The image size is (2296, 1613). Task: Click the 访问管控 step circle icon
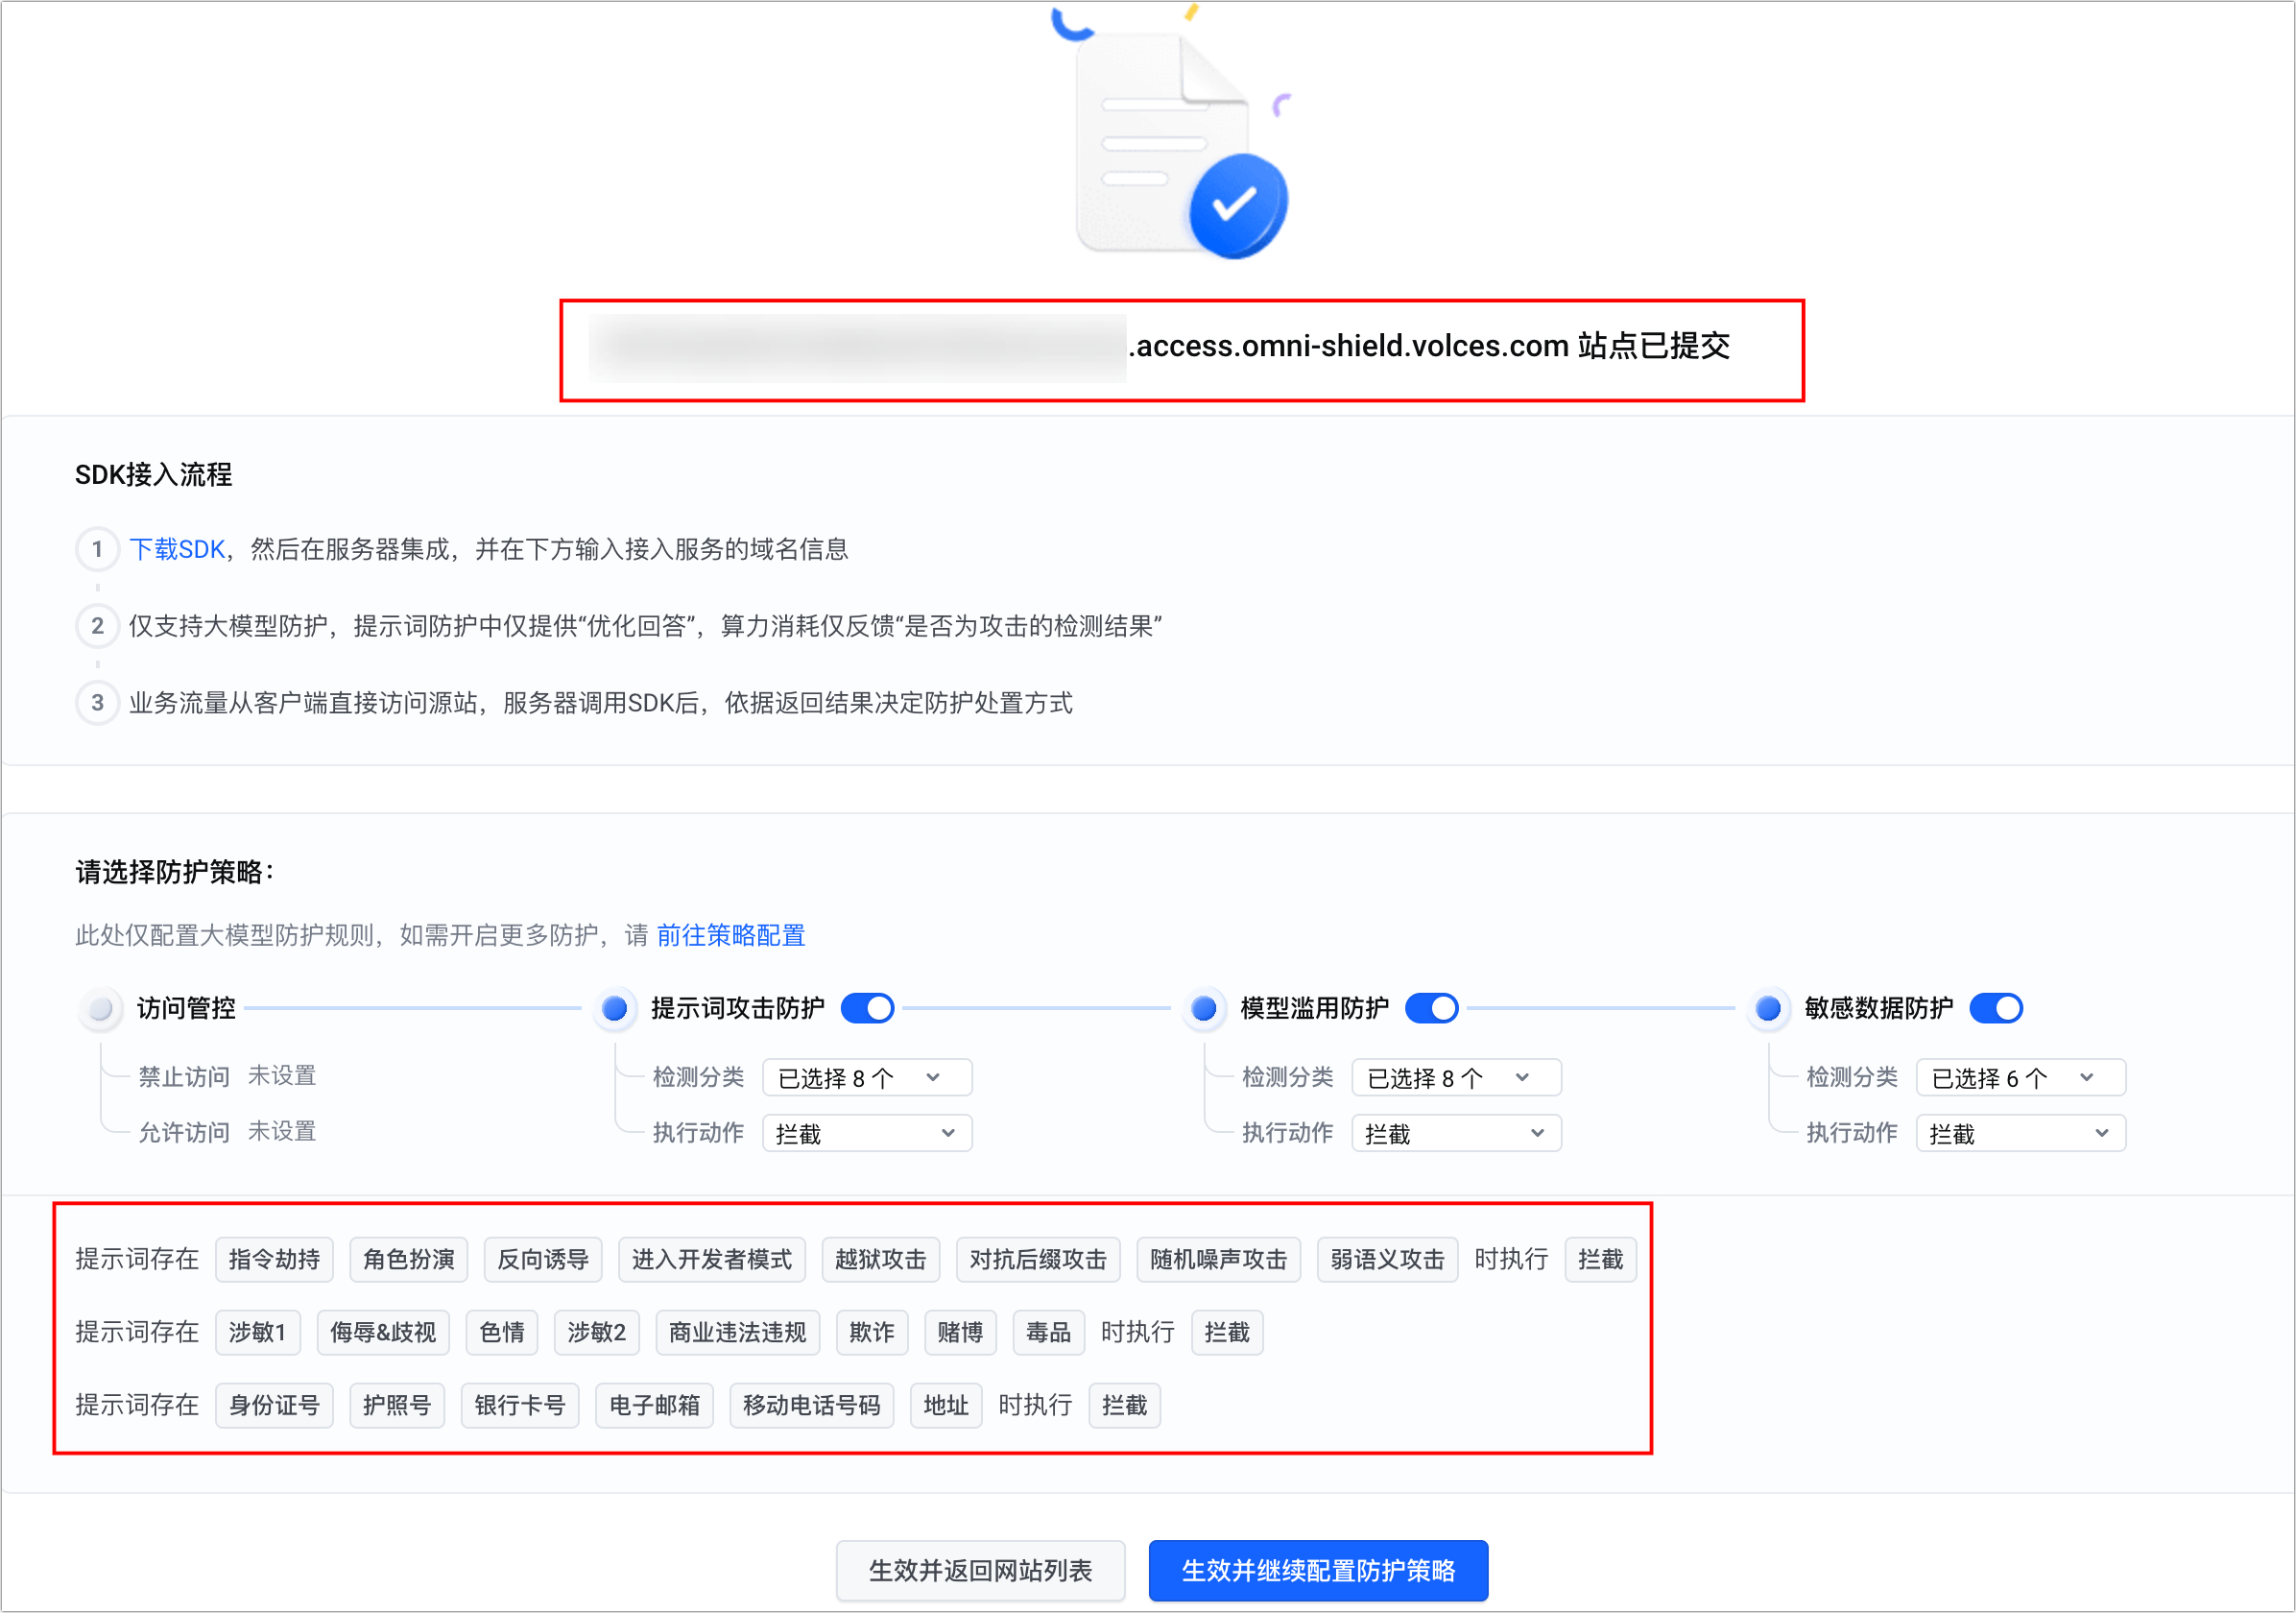pos(100,1008)
